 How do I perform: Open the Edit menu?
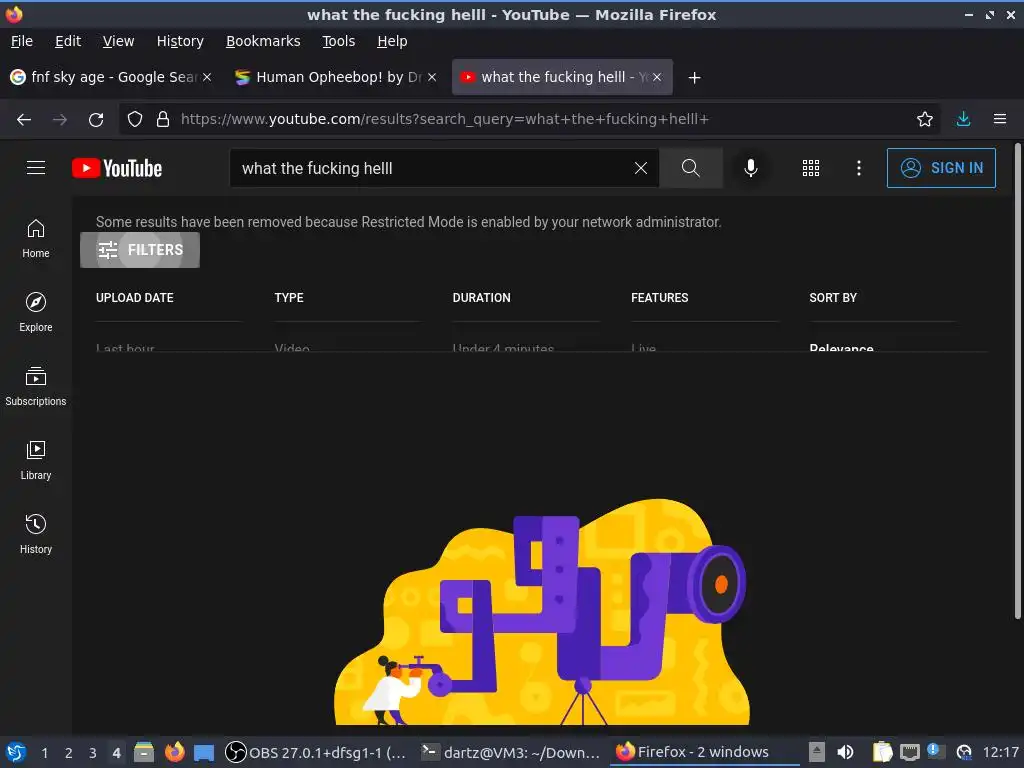point(68,41)
